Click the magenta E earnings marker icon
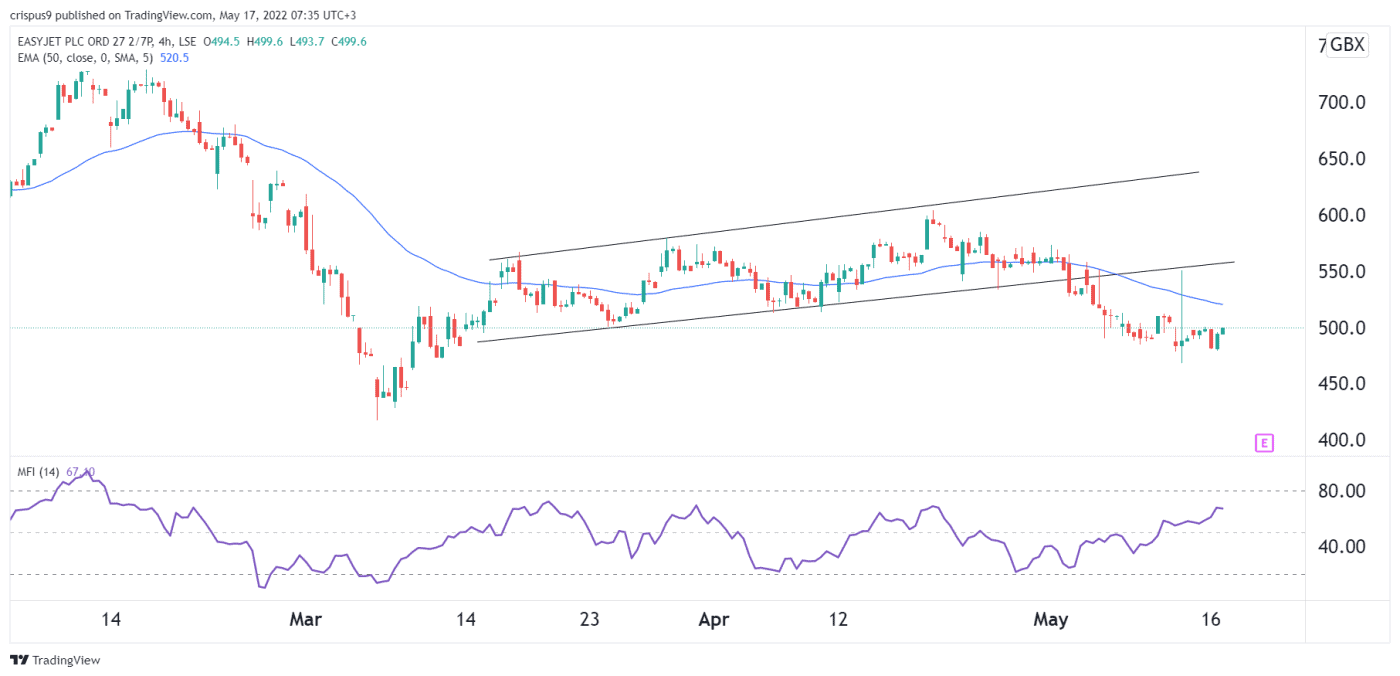1400x676 pixels. 1263,442
